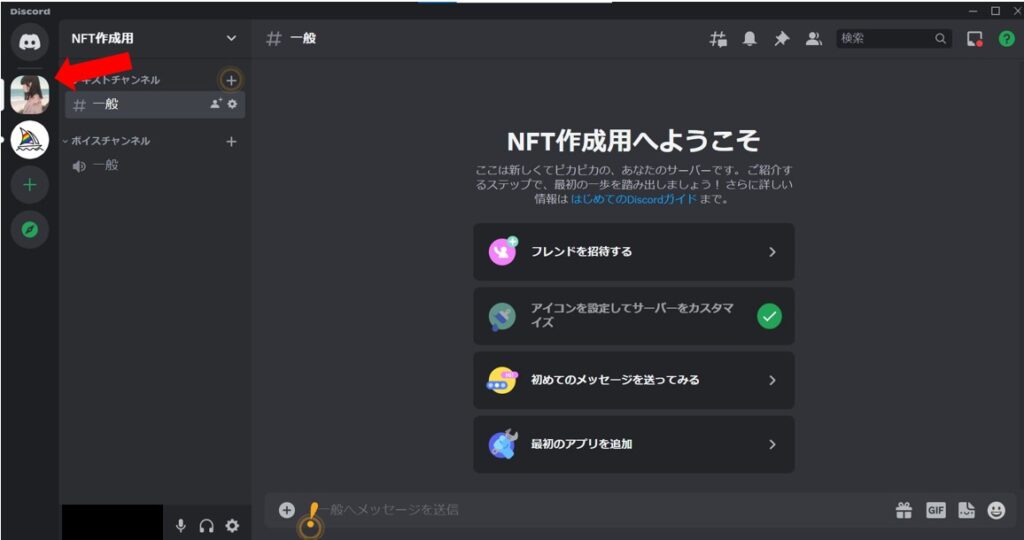Screen dimensions: 1024x540
Task: Click message attachment plus button
Action: 287,510
